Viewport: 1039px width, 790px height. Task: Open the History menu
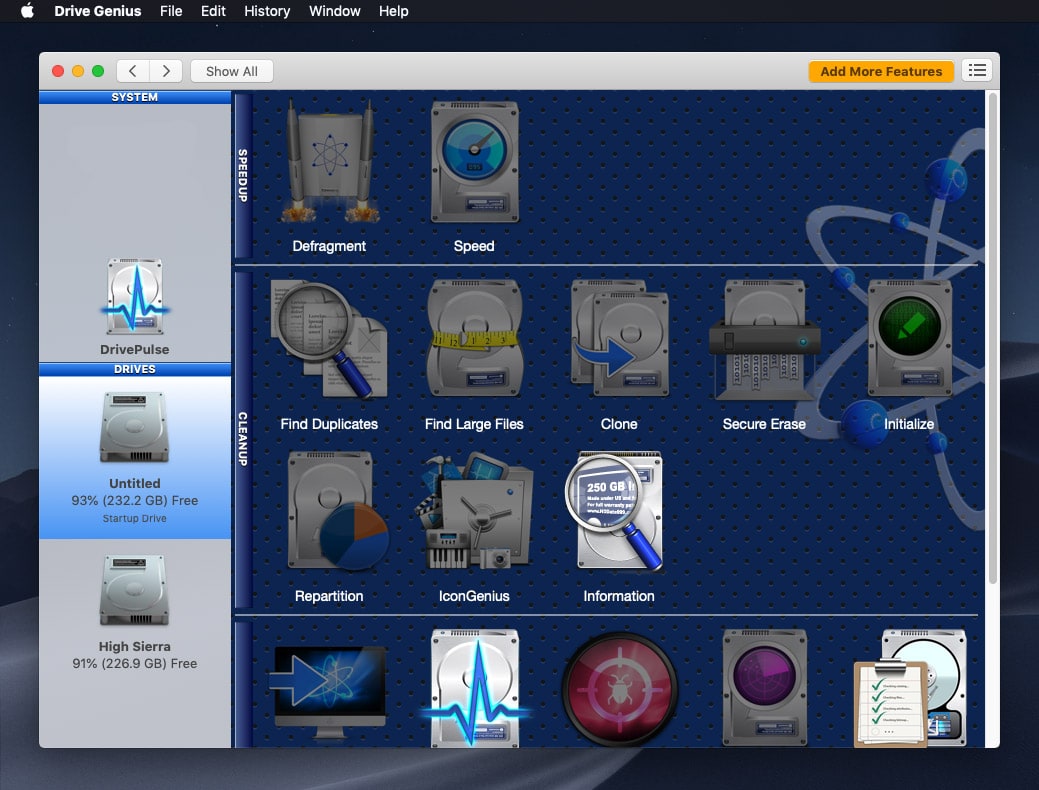point(267,11)
